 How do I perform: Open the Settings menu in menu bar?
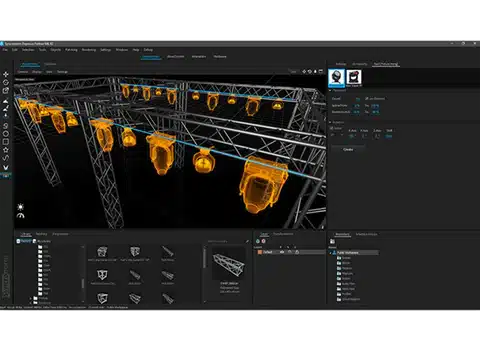click(x=105, y=50)
